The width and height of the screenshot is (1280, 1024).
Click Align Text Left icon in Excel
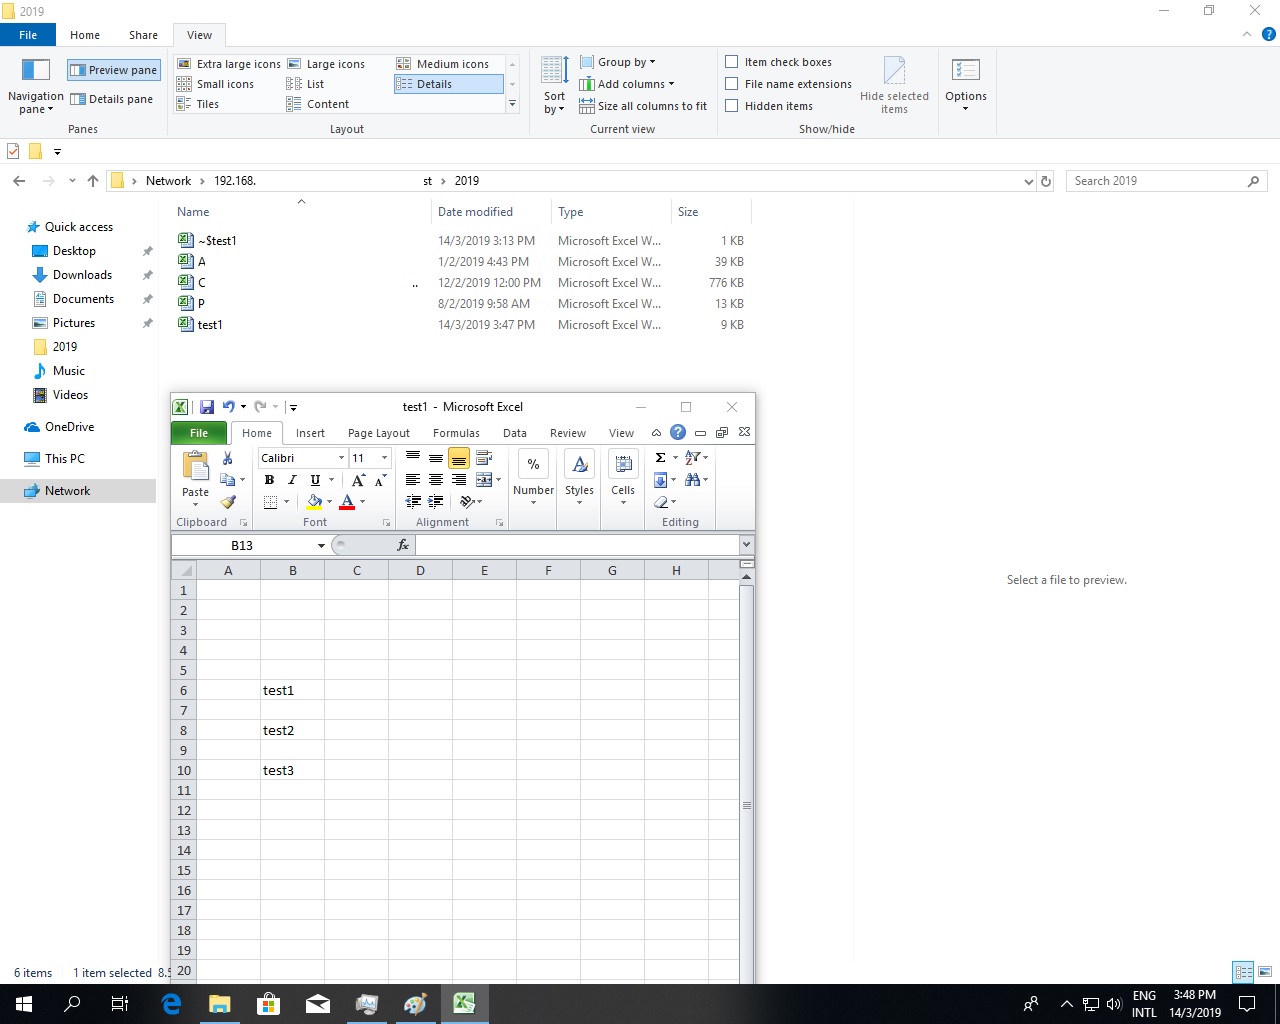[413, 480]
